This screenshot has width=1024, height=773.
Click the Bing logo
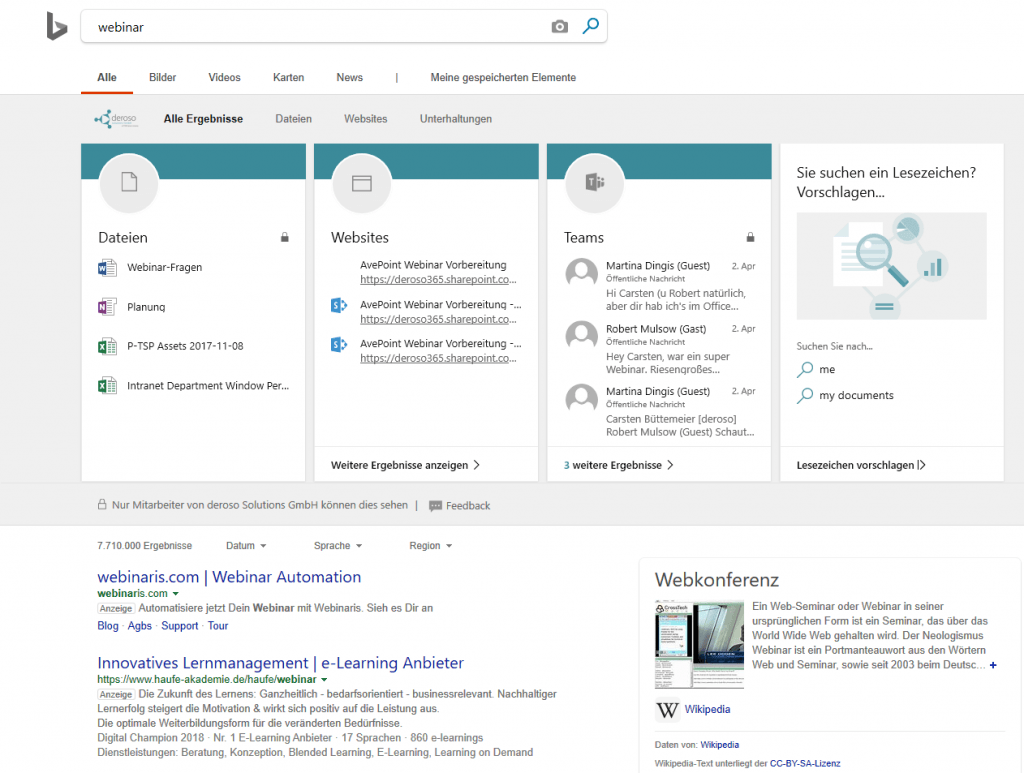coord(57,26)
